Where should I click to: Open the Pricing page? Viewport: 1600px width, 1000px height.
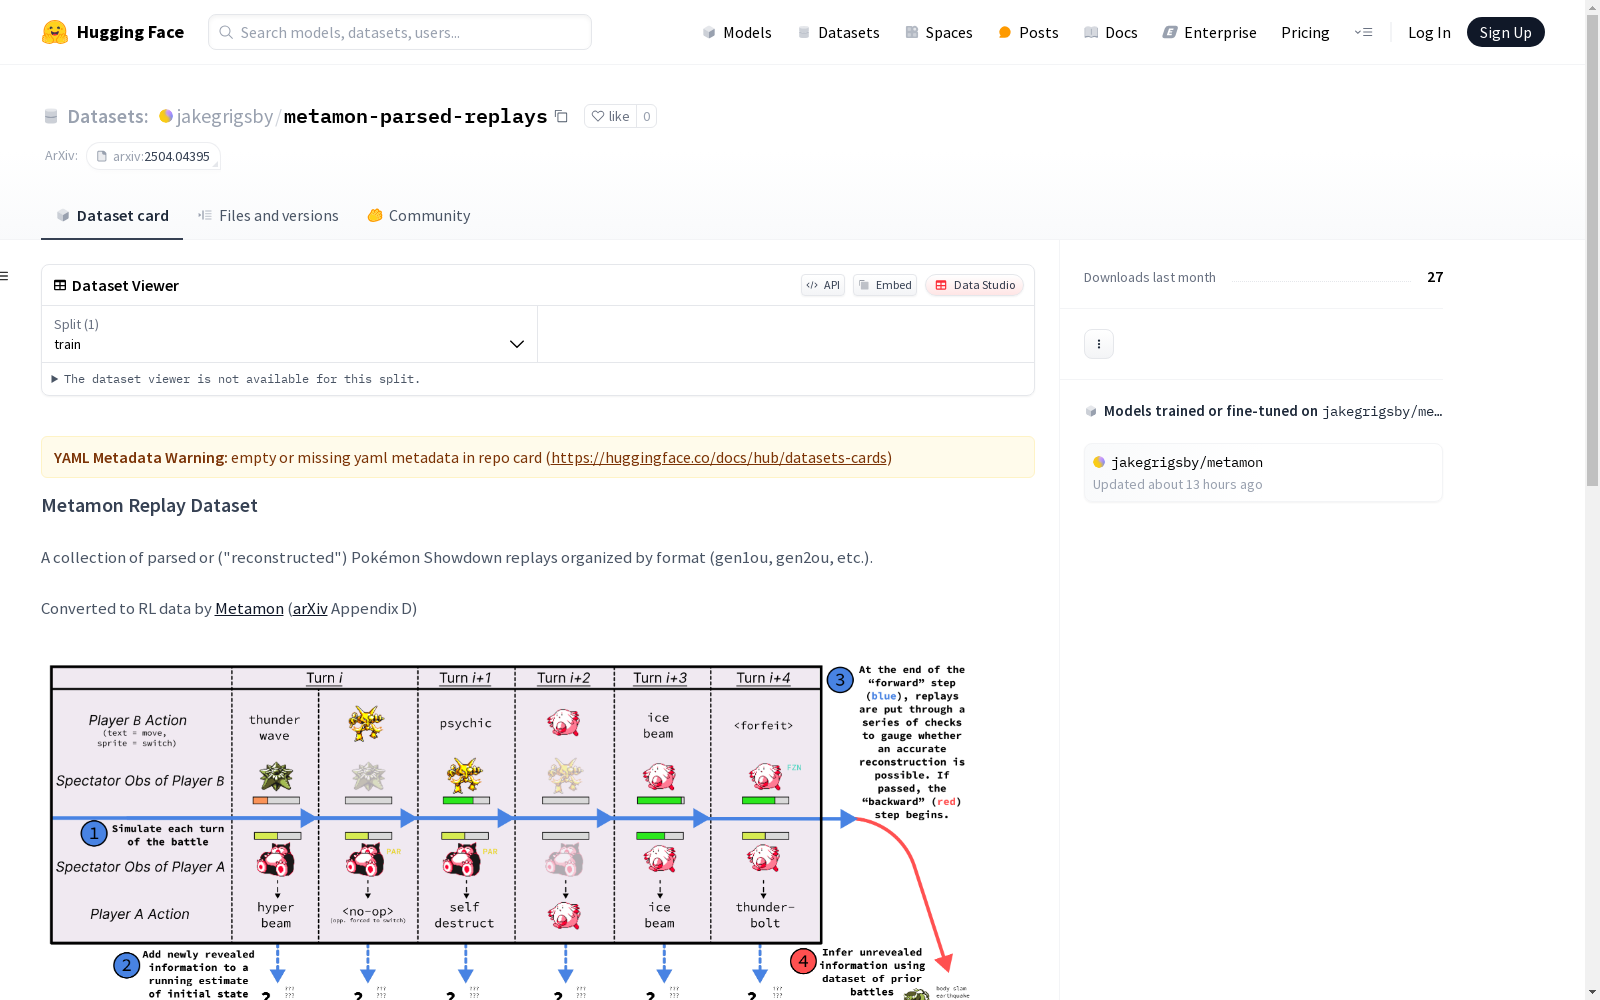[1305, 32]
